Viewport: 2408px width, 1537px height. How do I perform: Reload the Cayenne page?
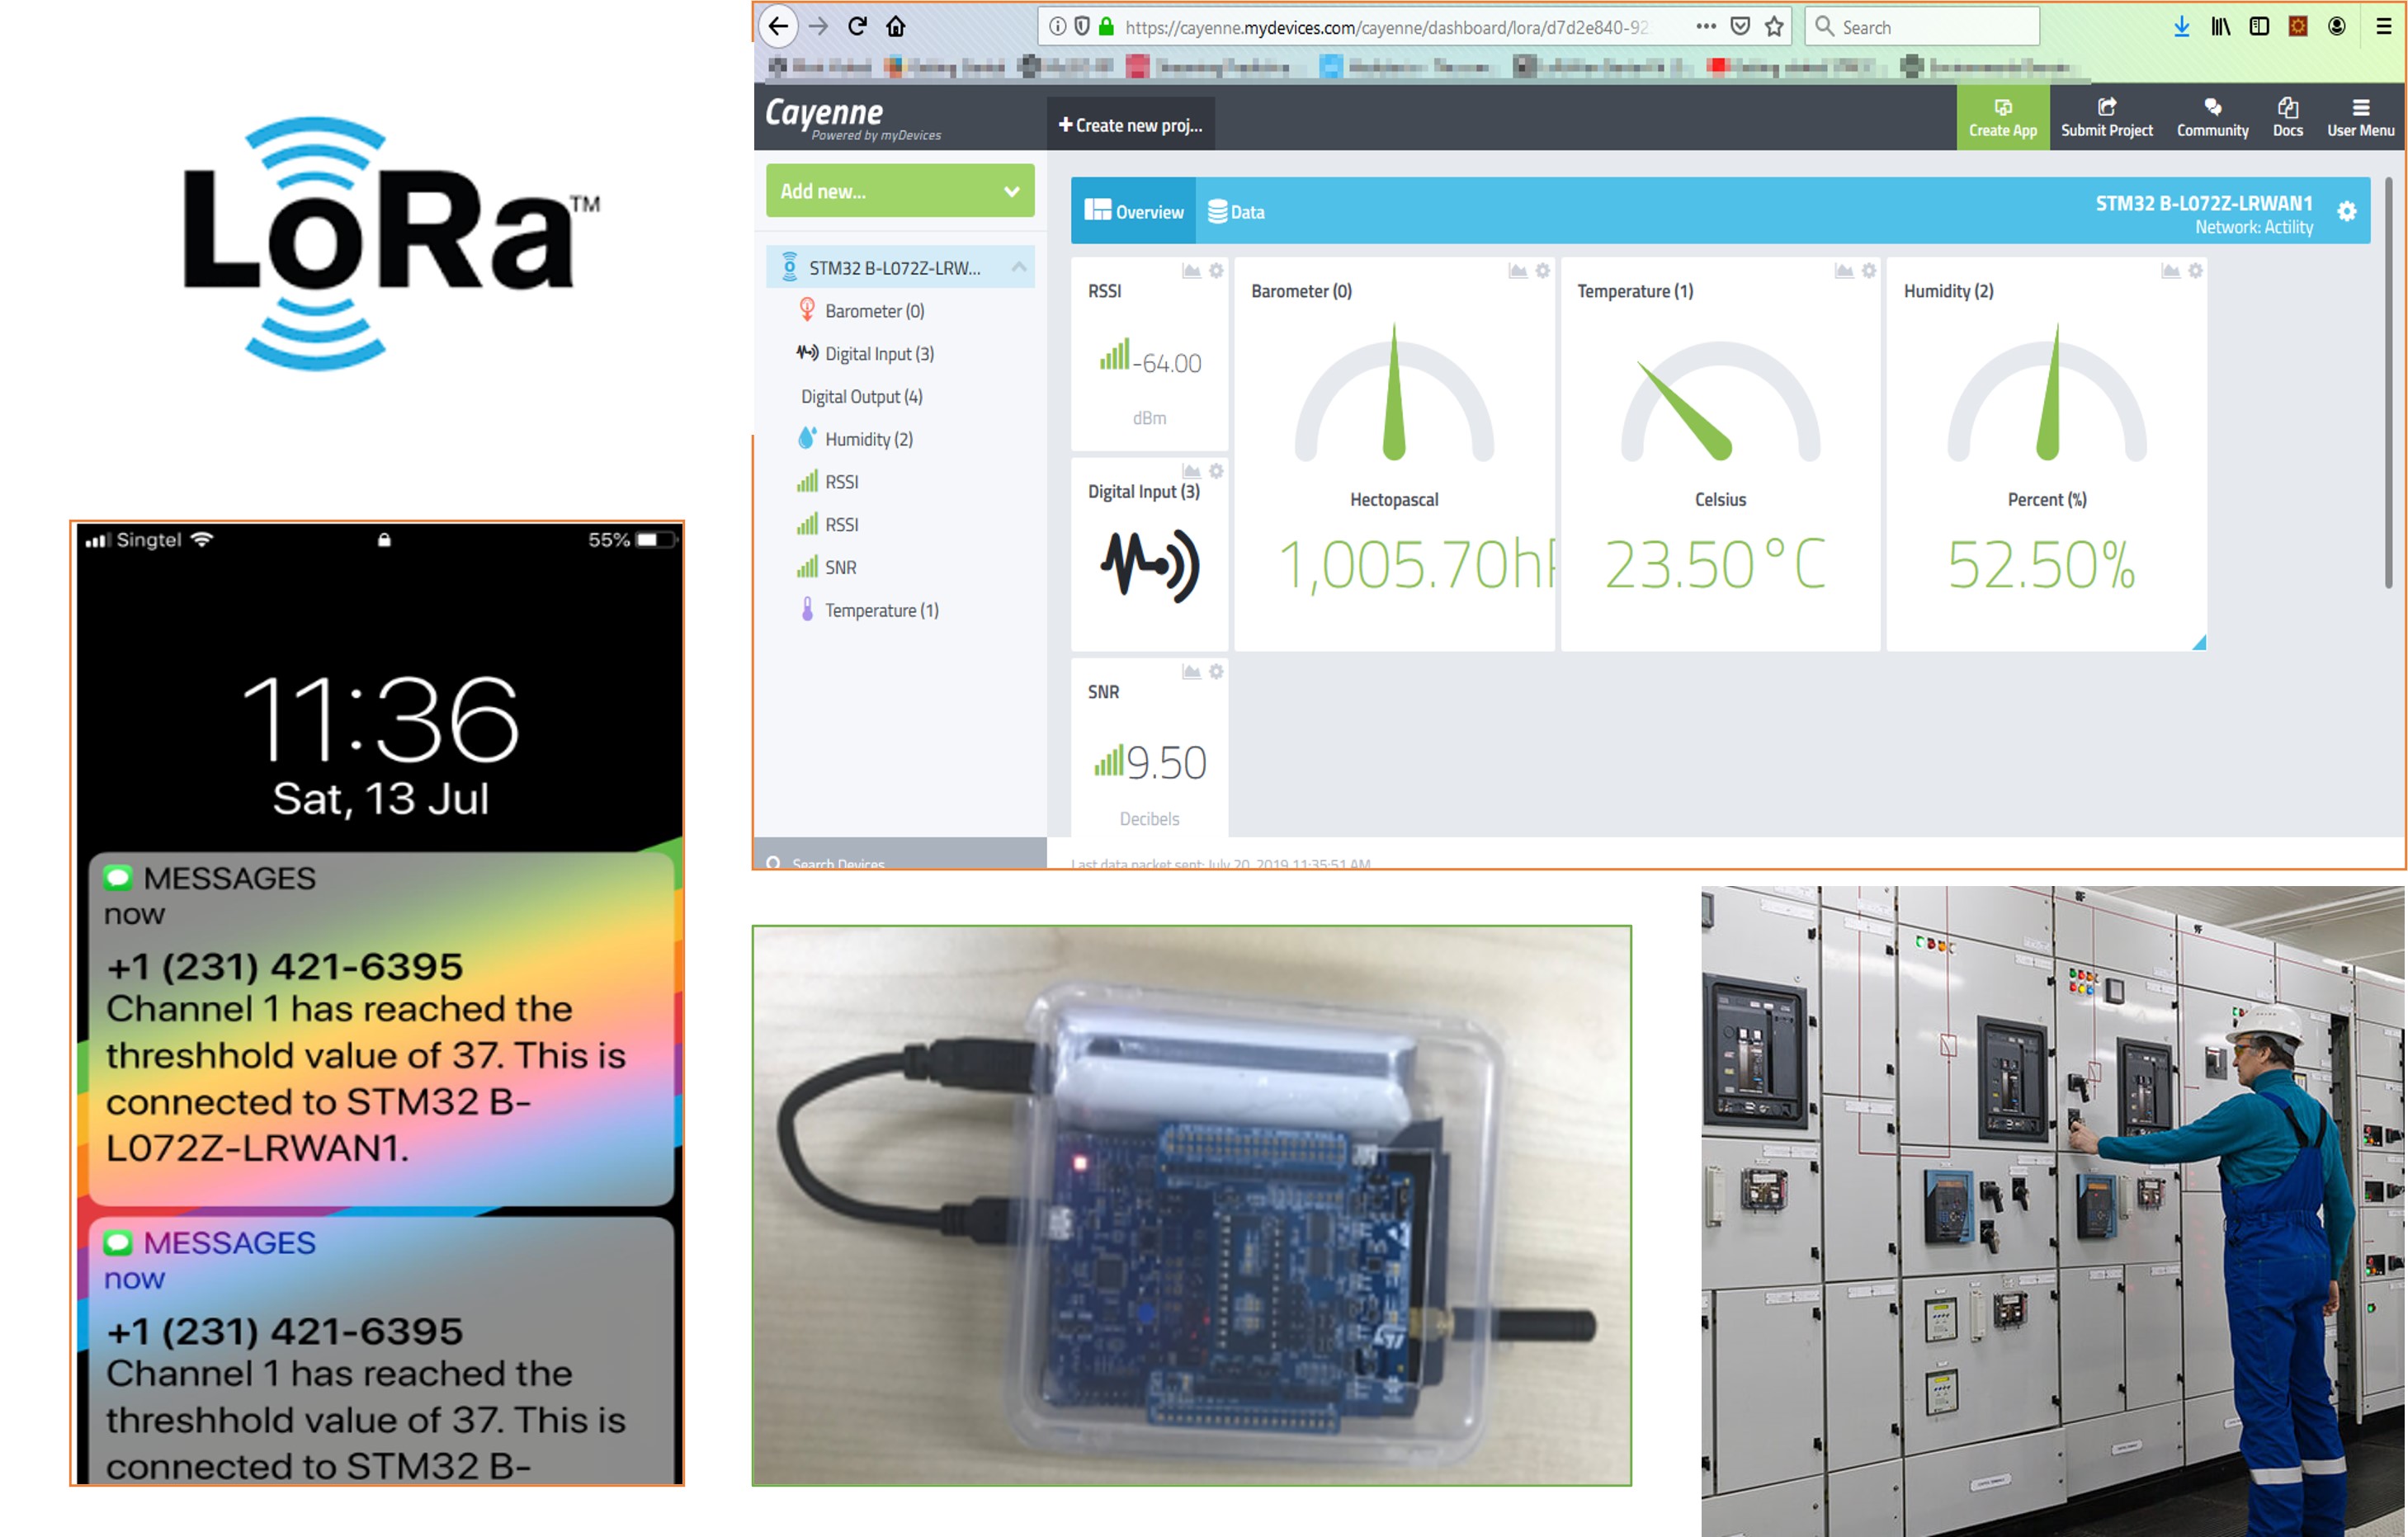(857, 26)
